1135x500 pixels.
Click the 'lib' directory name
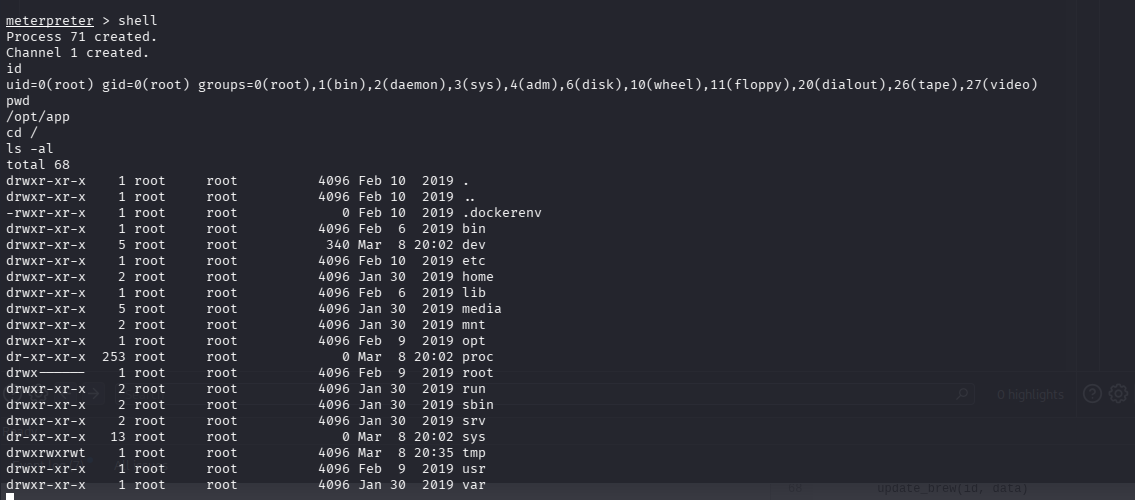pos(474,292)
